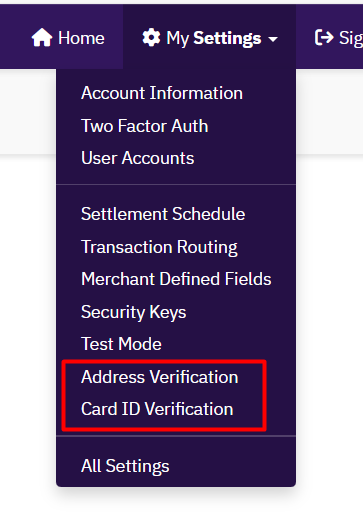Click the Sign out arrow icon

[324, 37]
